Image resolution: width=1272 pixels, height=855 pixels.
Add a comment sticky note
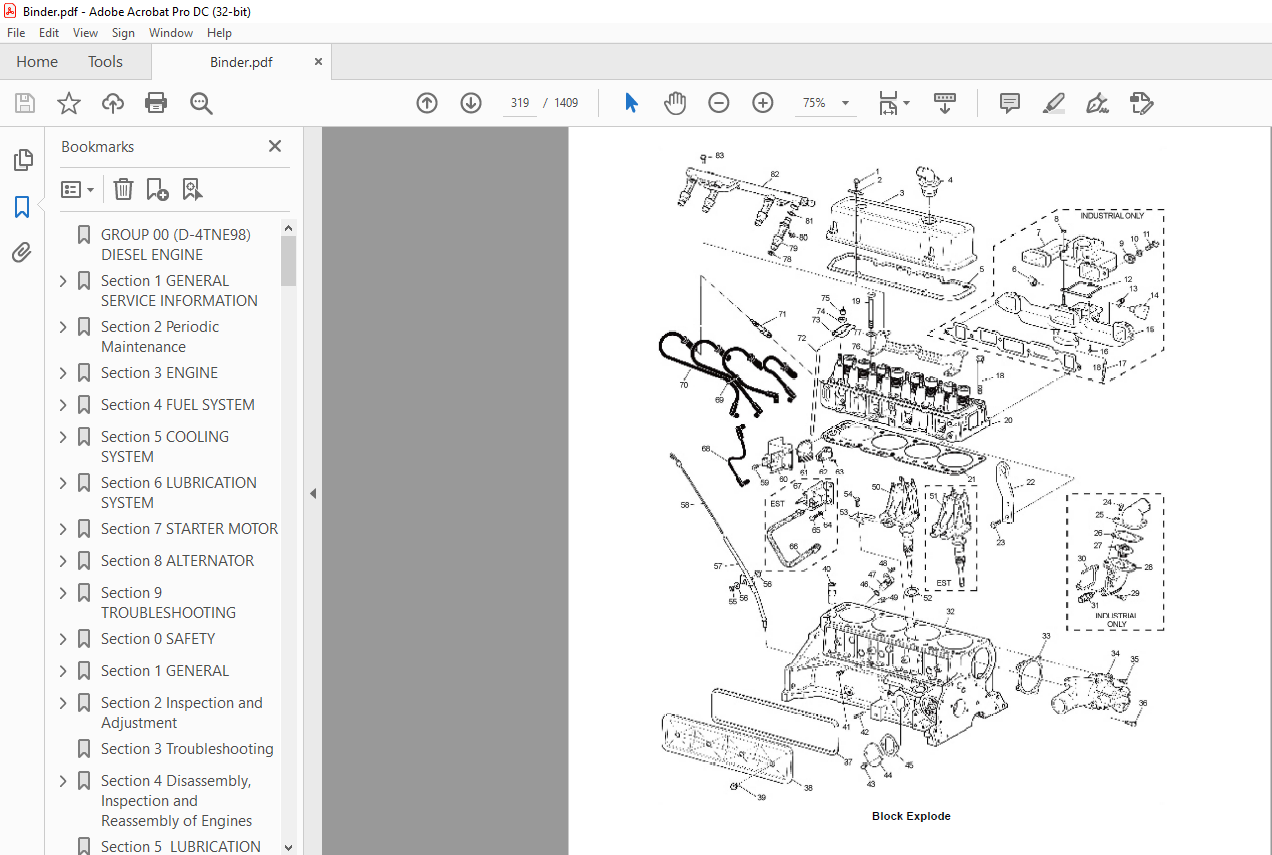pyautogui.click(x=1010, y=103)
